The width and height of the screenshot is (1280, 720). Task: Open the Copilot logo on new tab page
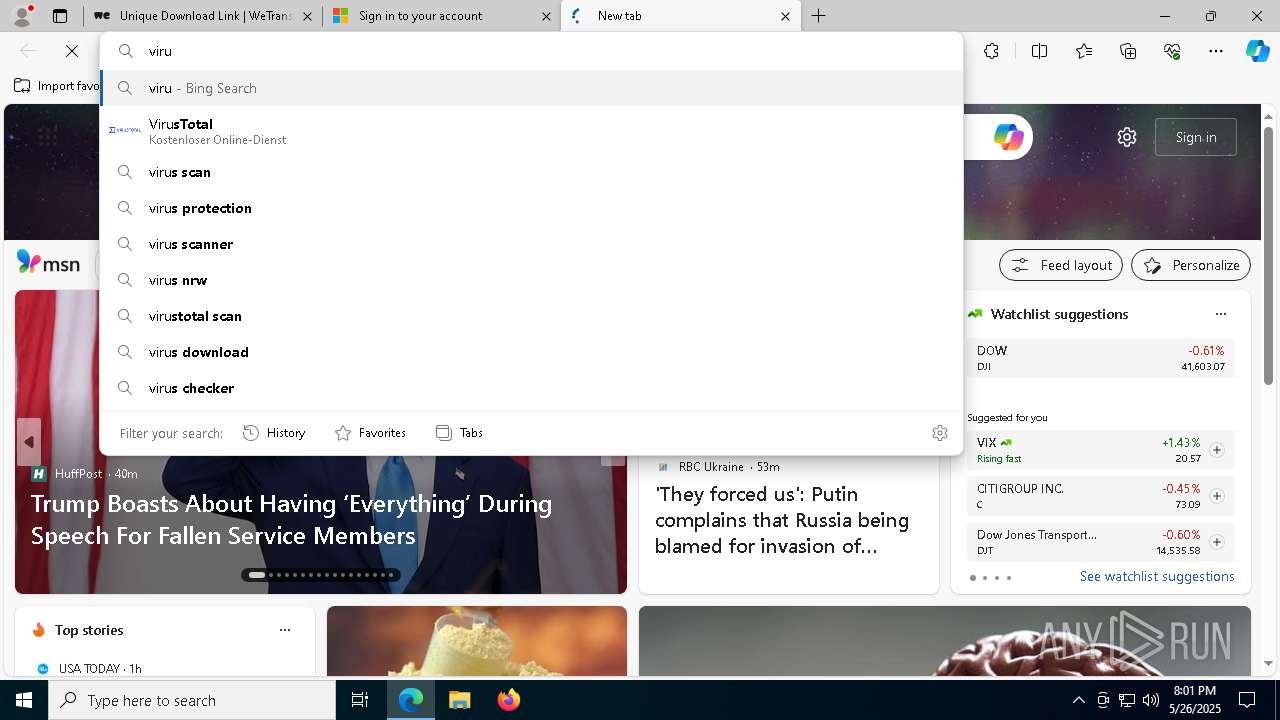pos(1008,137)
